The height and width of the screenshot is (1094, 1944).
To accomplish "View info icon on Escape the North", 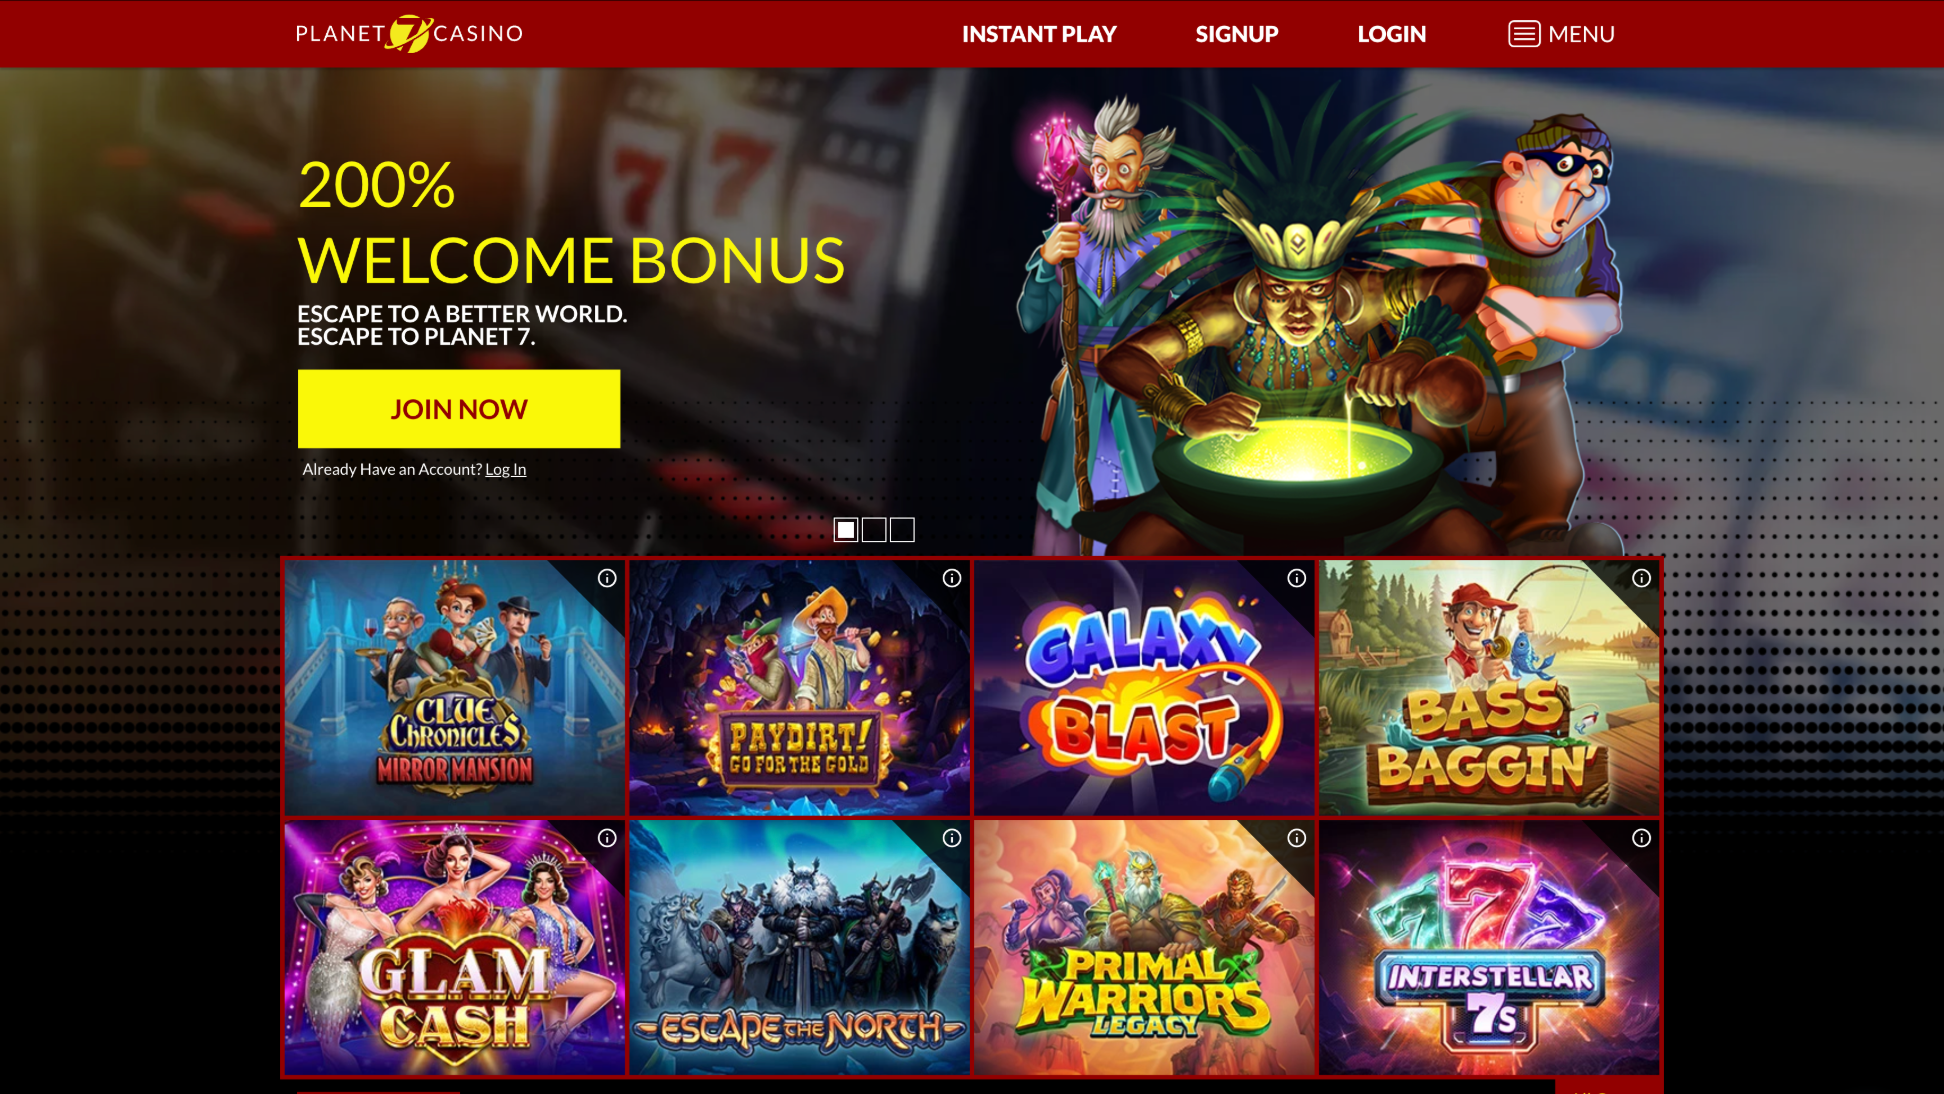I will tap(952, 838).
